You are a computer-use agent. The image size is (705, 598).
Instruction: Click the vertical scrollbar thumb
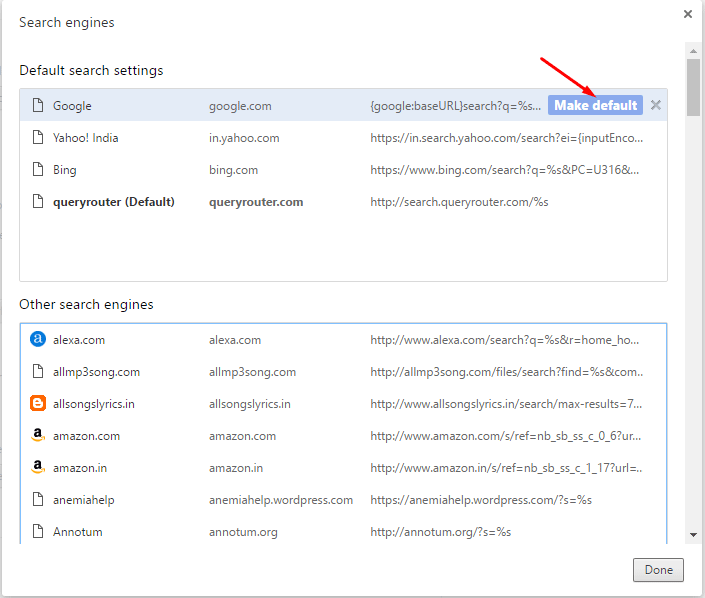click(693, 87)
